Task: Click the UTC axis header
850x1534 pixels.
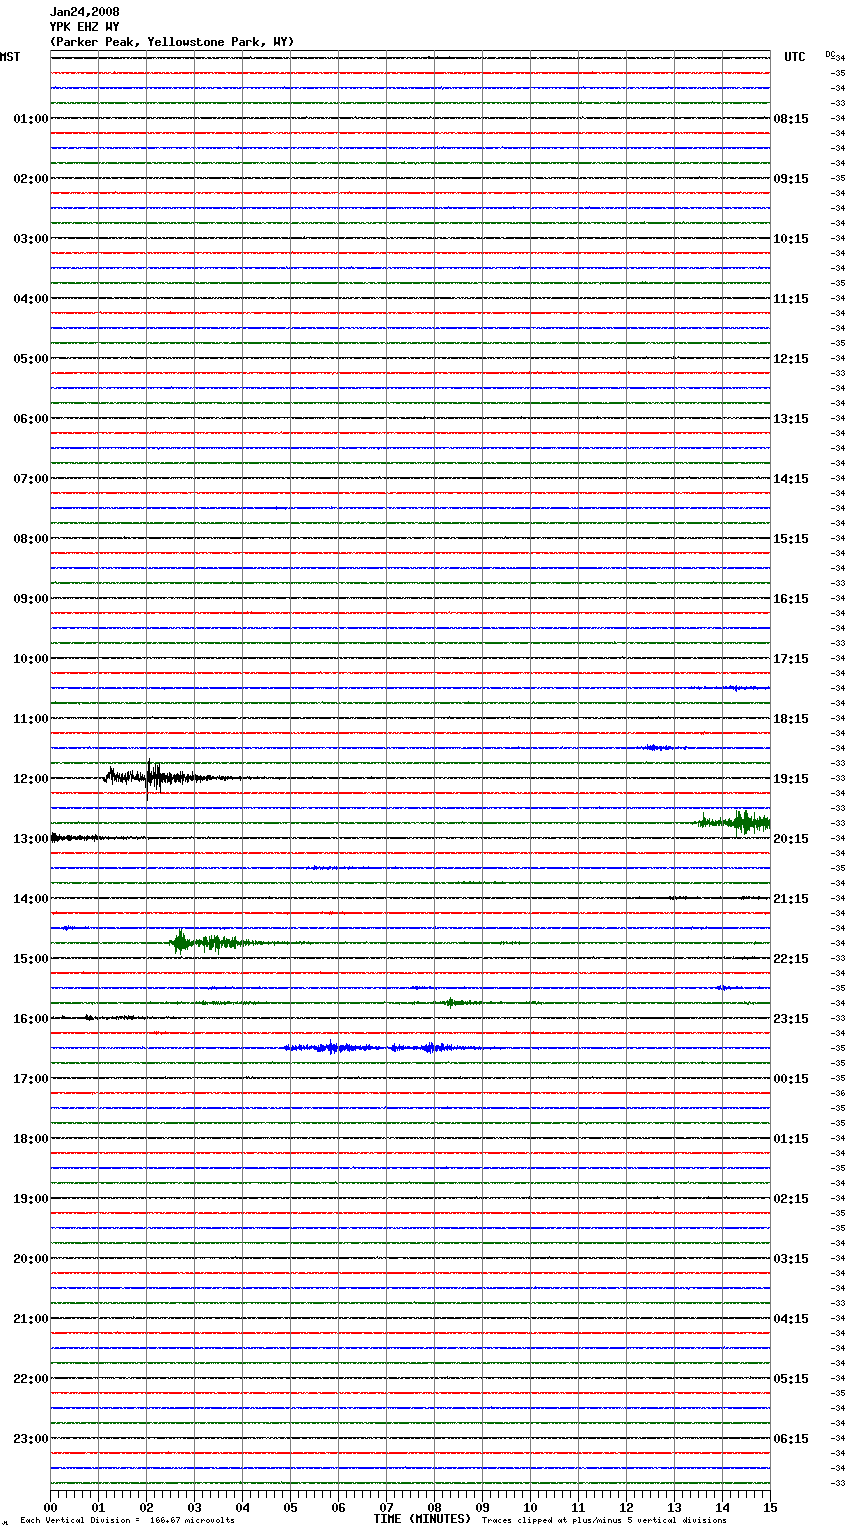Action: (795, 57)
